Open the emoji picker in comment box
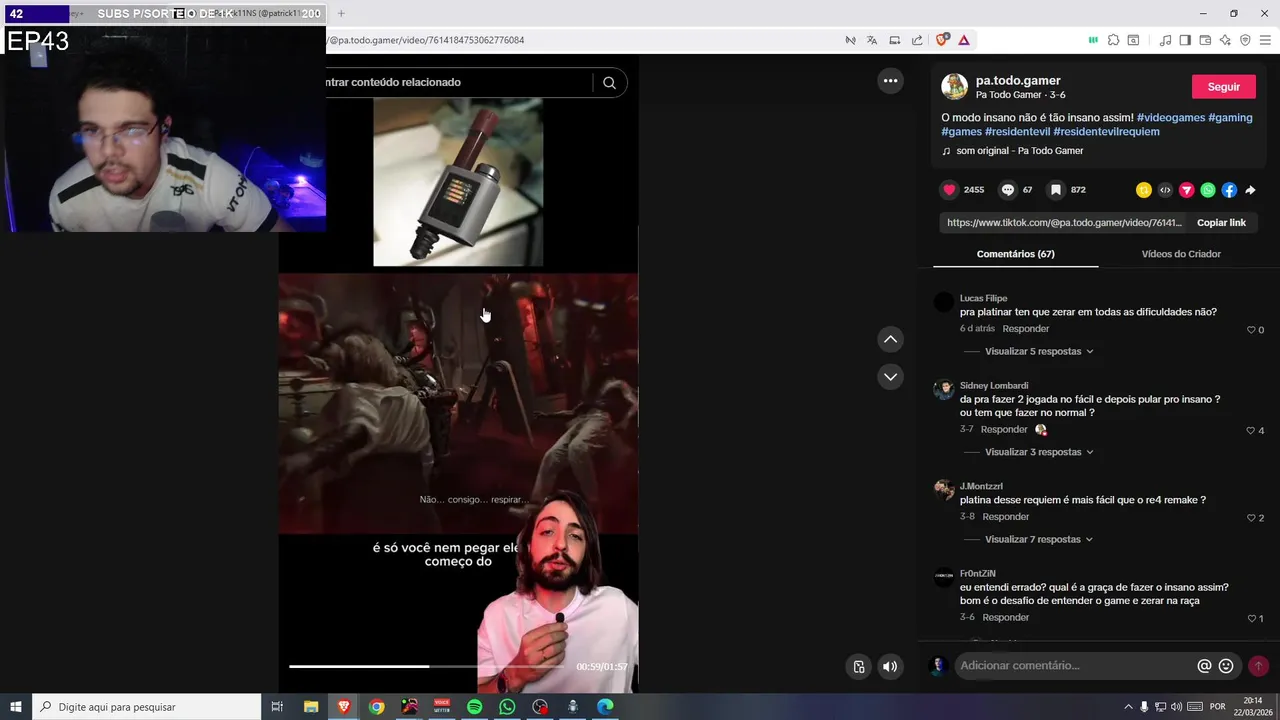The height and width of the screenshot is (720, 1280). [1226, 666]
